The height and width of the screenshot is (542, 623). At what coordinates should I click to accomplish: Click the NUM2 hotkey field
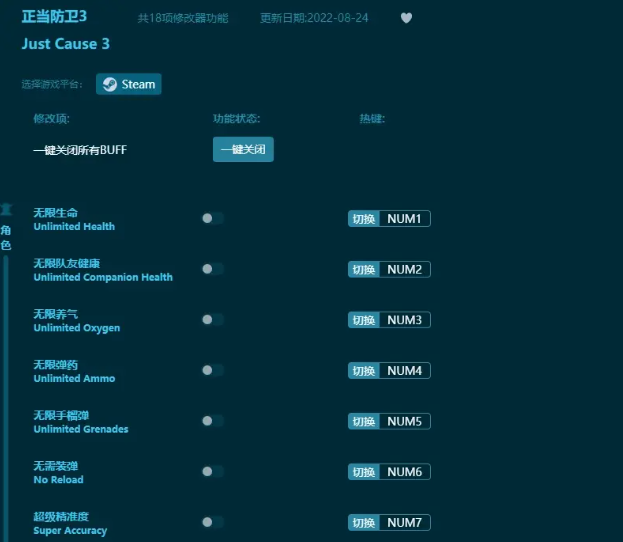(404, 269)
